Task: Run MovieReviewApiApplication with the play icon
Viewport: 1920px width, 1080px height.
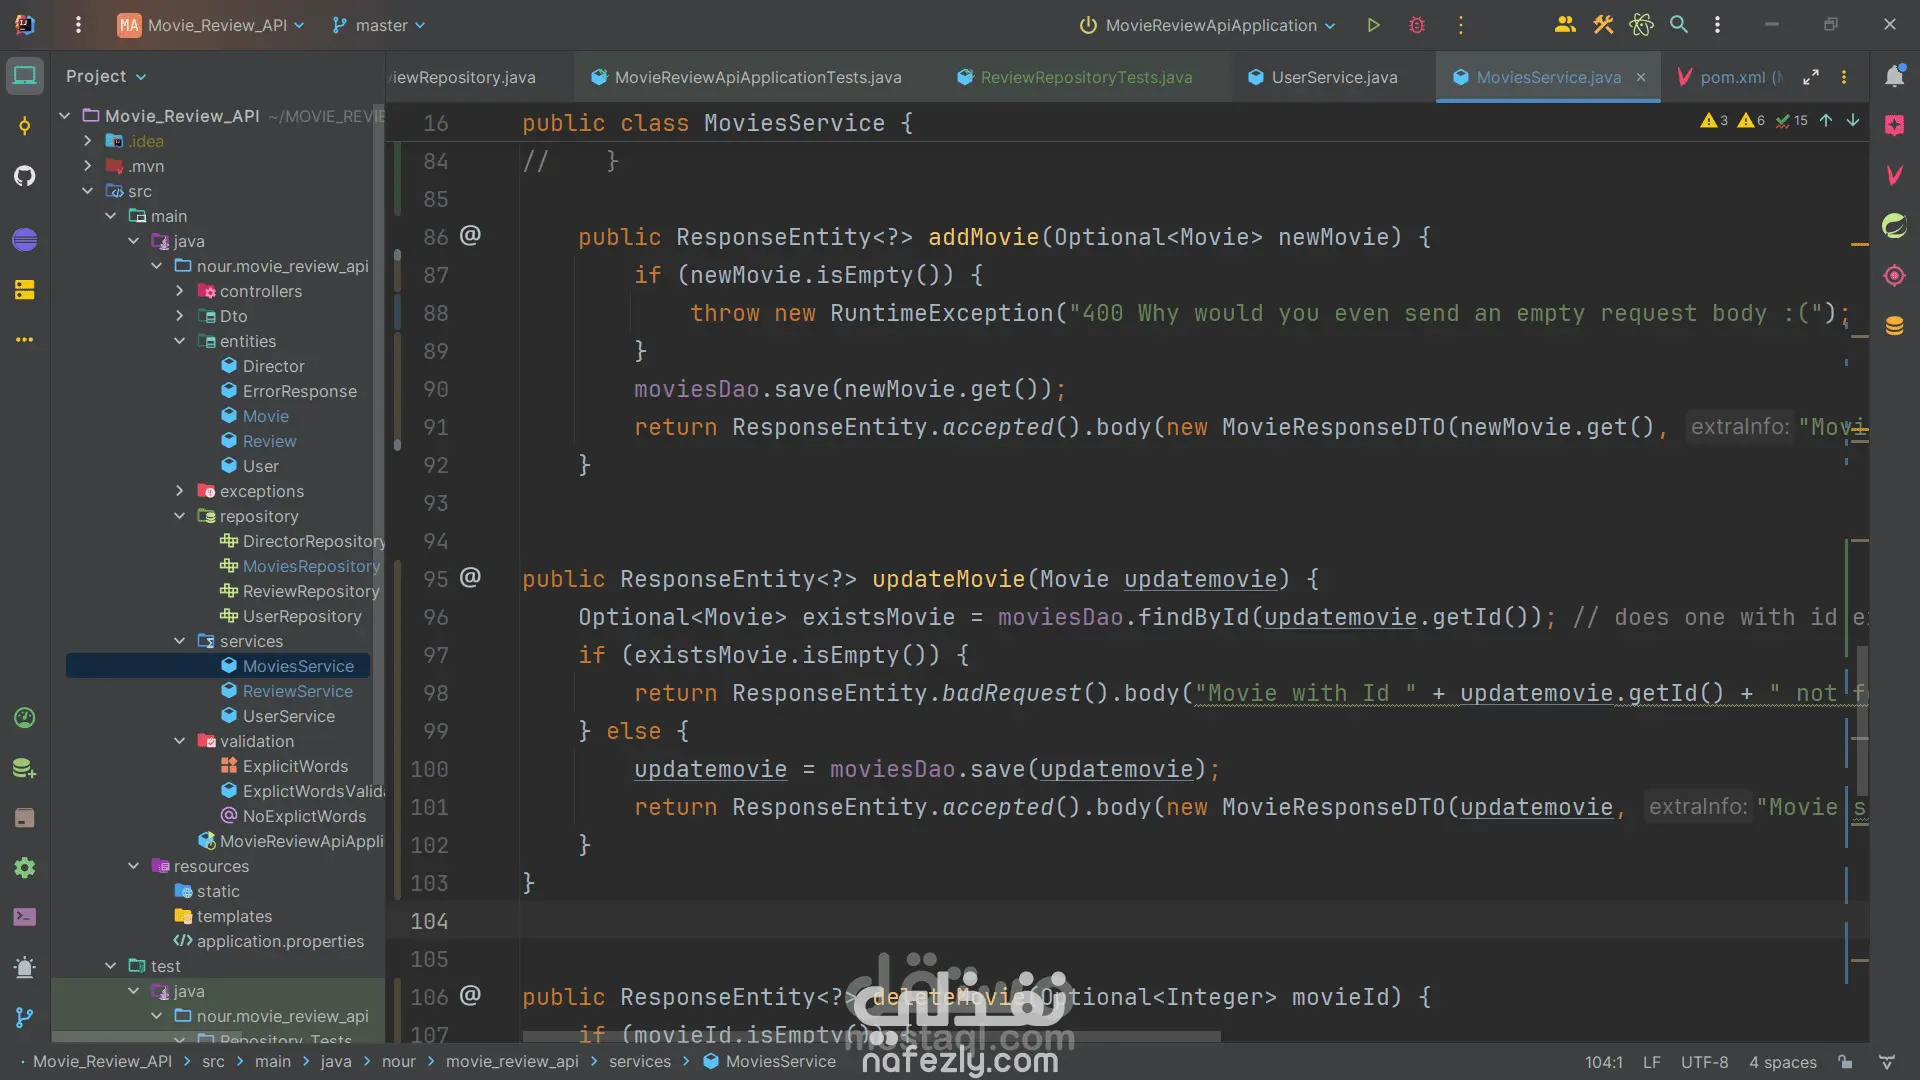Action: (1373, 25)
